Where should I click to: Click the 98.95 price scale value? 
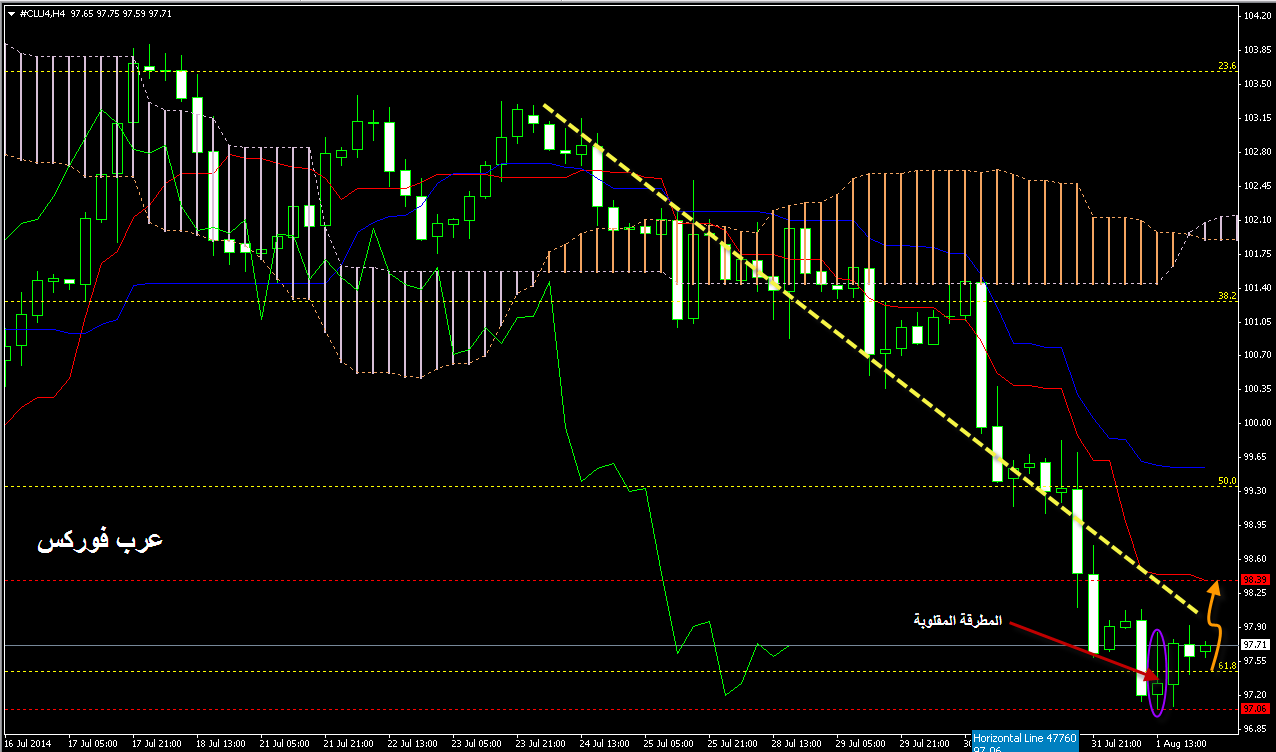[1255, 524]
